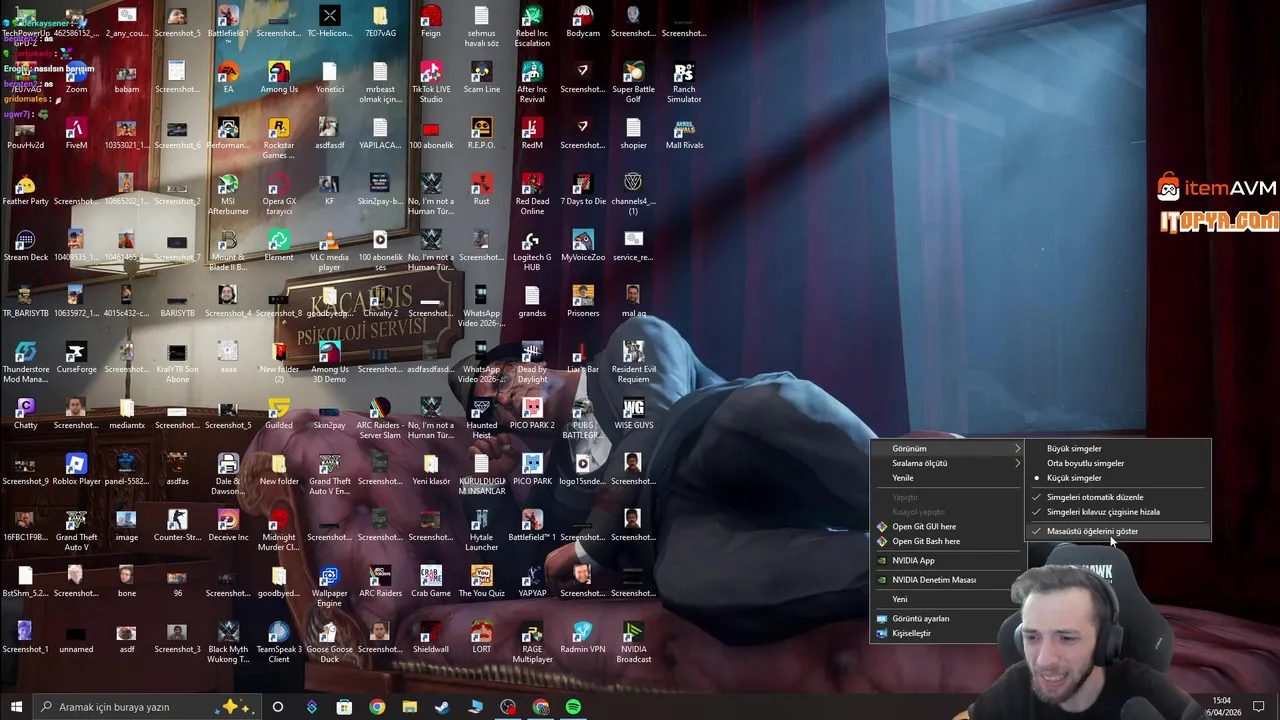
Task: Select the shopier file icon
Action: click(x=633, y=134)
